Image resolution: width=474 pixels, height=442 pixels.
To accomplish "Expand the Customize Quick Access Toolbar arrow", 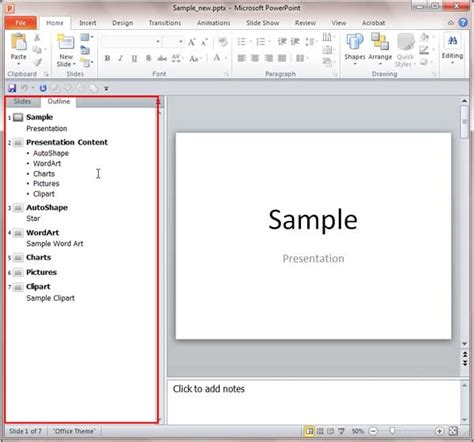I will pos(106,89).
